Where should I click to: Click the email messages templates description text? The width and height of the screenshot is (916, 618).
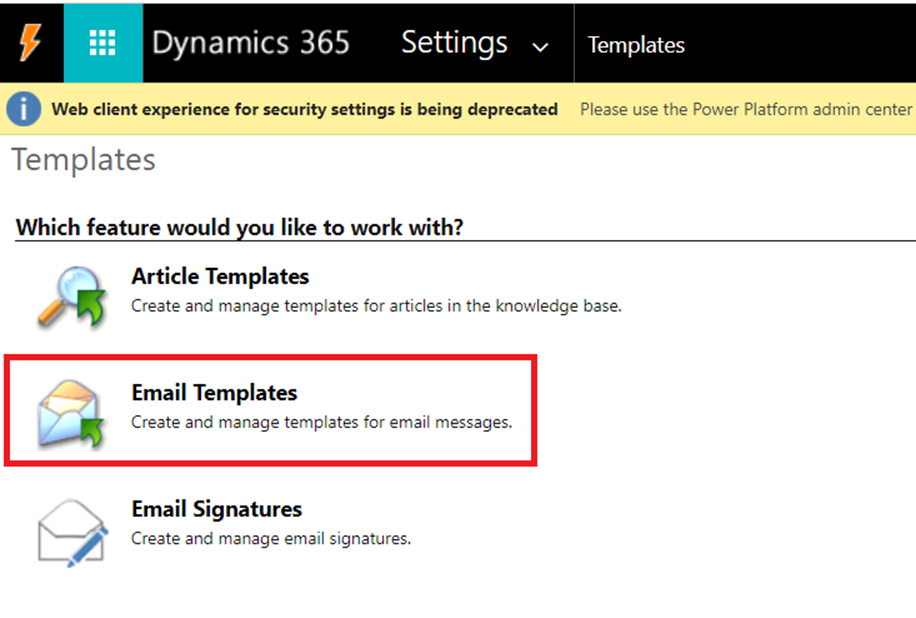coord(321,422)
